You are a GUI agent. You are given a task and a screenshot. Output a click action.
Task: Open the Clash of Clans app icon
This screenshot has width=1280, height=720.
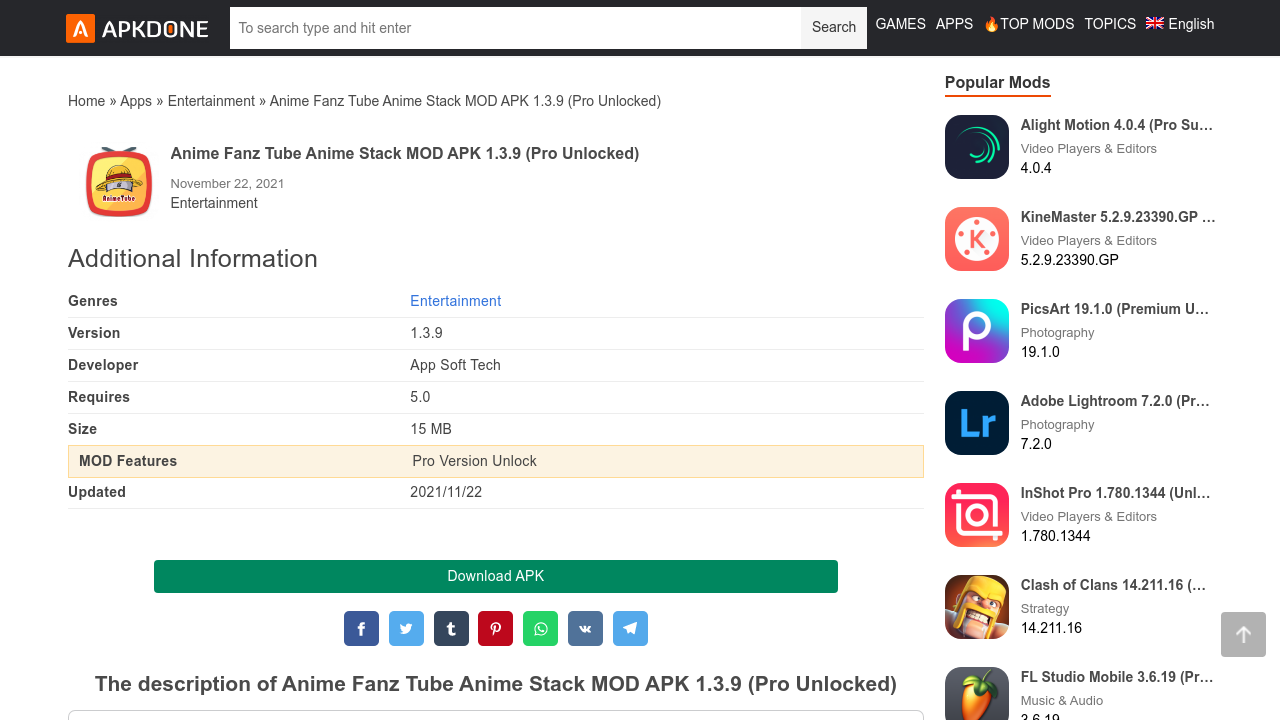click(977, 607)
